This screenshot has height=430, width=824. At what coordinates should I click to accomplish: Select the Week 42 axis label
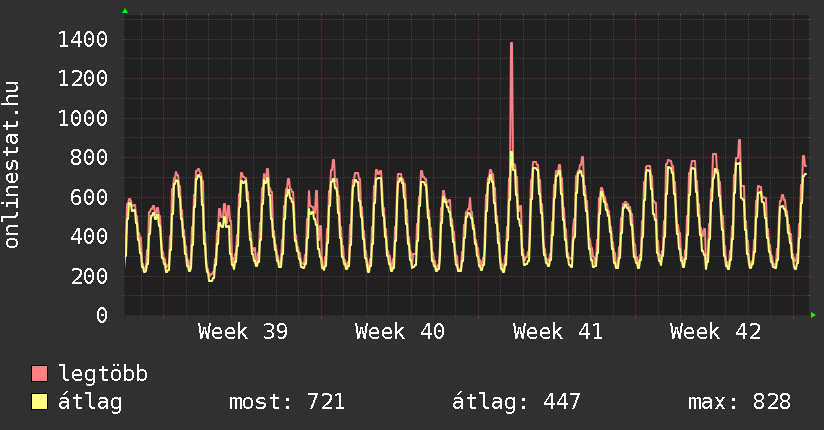click(x=715, y=331)
